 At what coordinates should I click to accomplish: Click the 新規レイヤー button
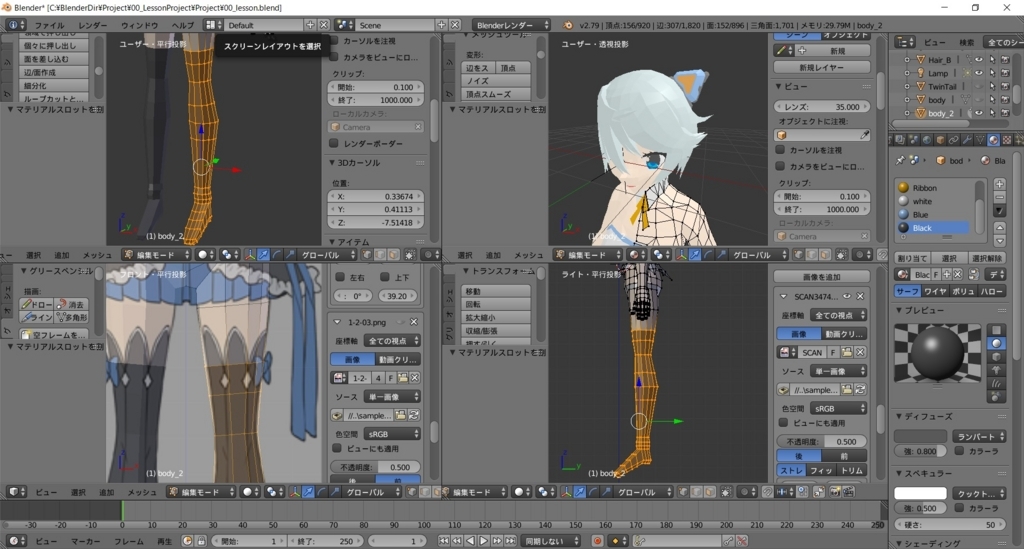point(822,67)
